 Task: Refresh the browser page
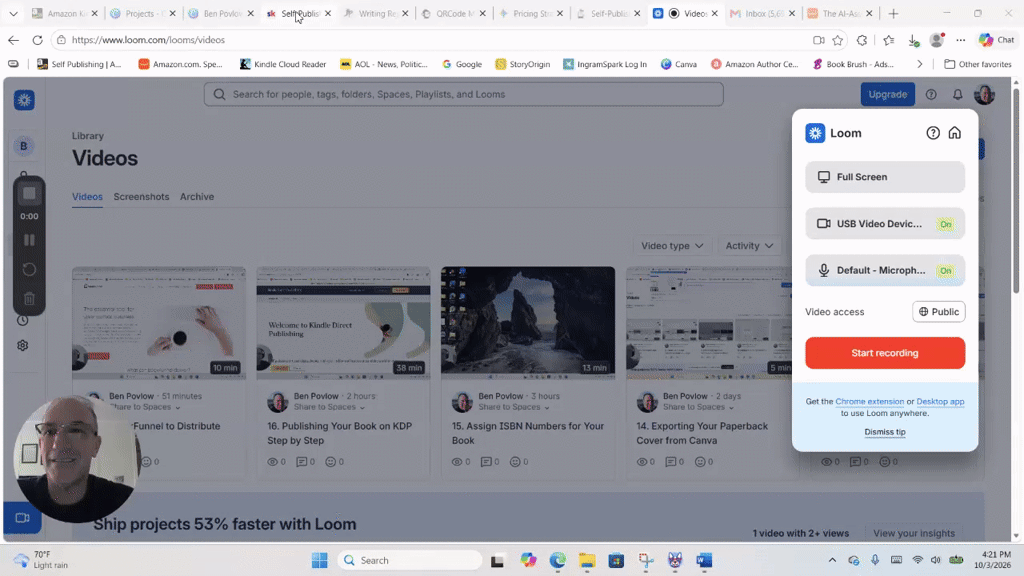click(38, 40)
